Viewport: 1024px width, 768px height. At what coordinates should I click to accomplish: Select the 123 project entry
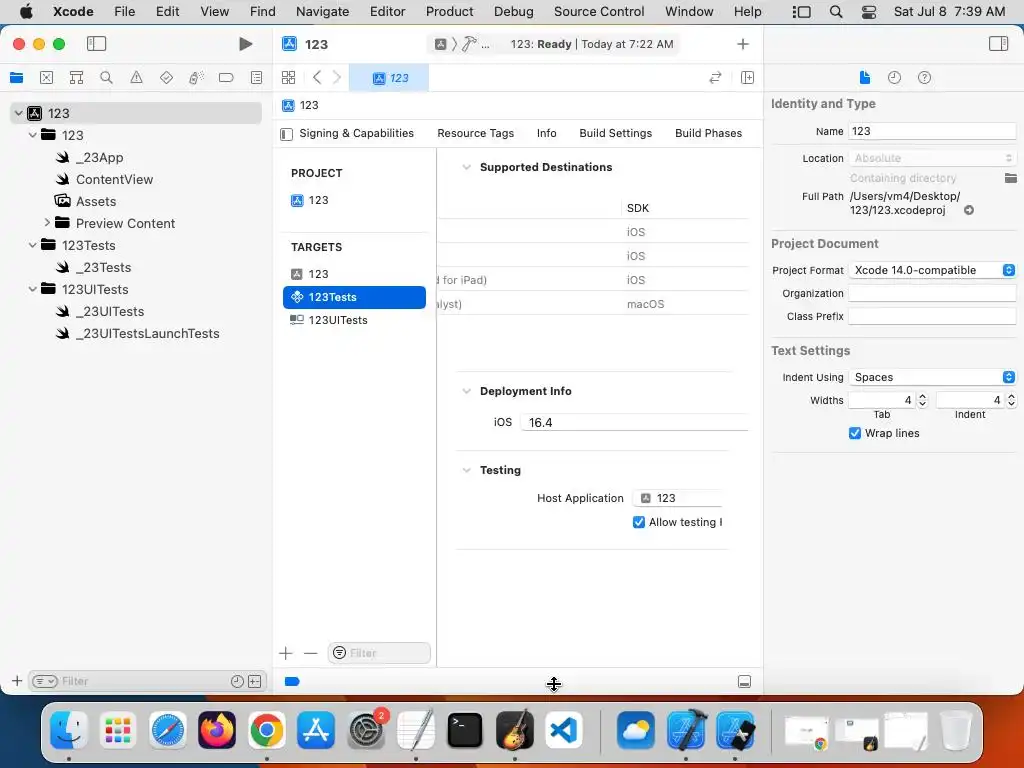pos(354,200)
